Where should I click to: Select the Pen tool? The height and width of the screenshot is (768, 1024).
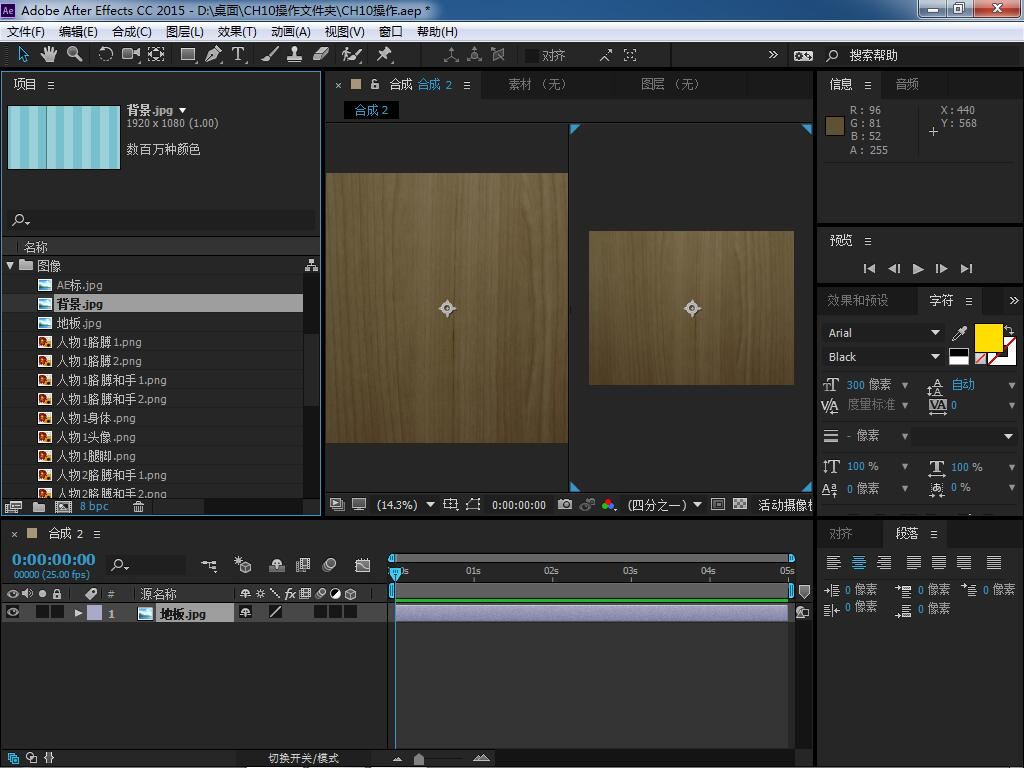(x=213, y=55)
